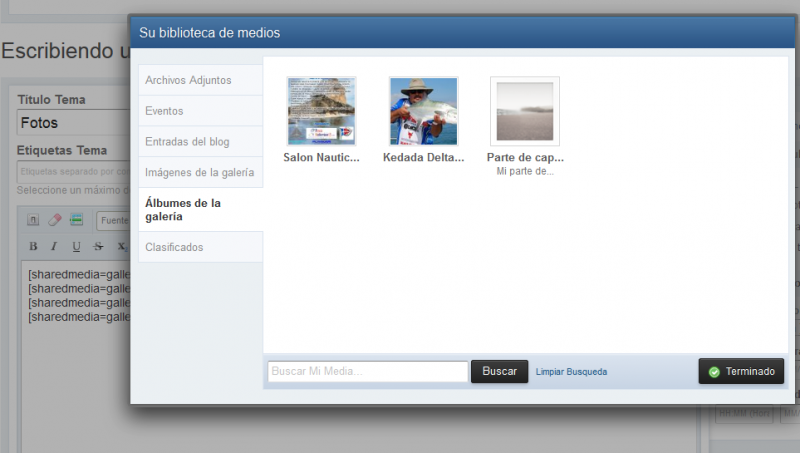This screenshot has height=453, width=800.
Task: Open the Archivos Adjuntos tab
Action: tap(200, 80)
